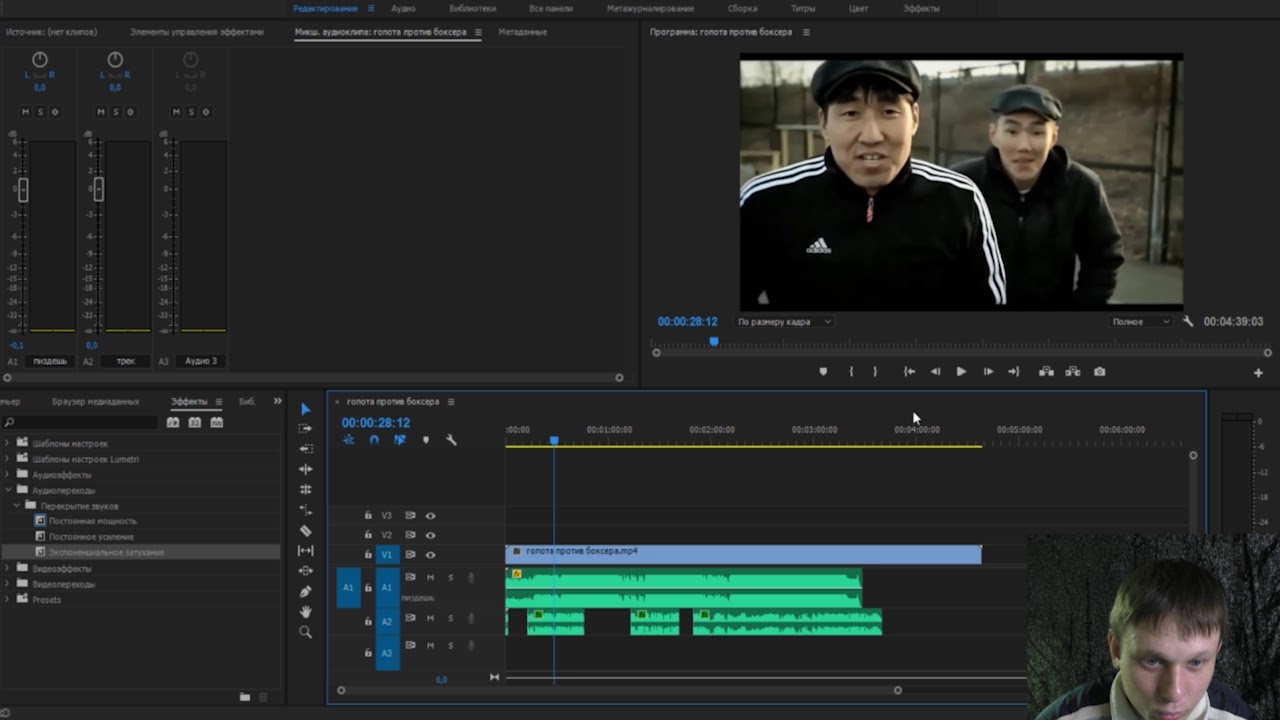The height and width of the screenshot is (720, 1280).
Task: Hide the V3 track with its eye icon
Action: [x=430, y=516]
